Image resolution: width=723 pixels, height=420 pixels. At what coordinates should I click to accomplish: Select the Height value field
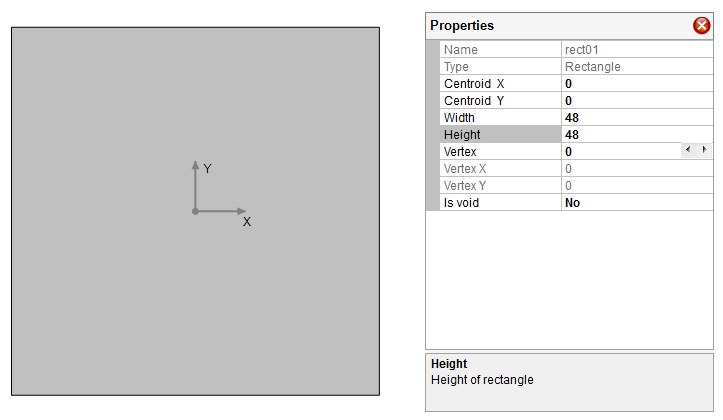pos(637,135)
